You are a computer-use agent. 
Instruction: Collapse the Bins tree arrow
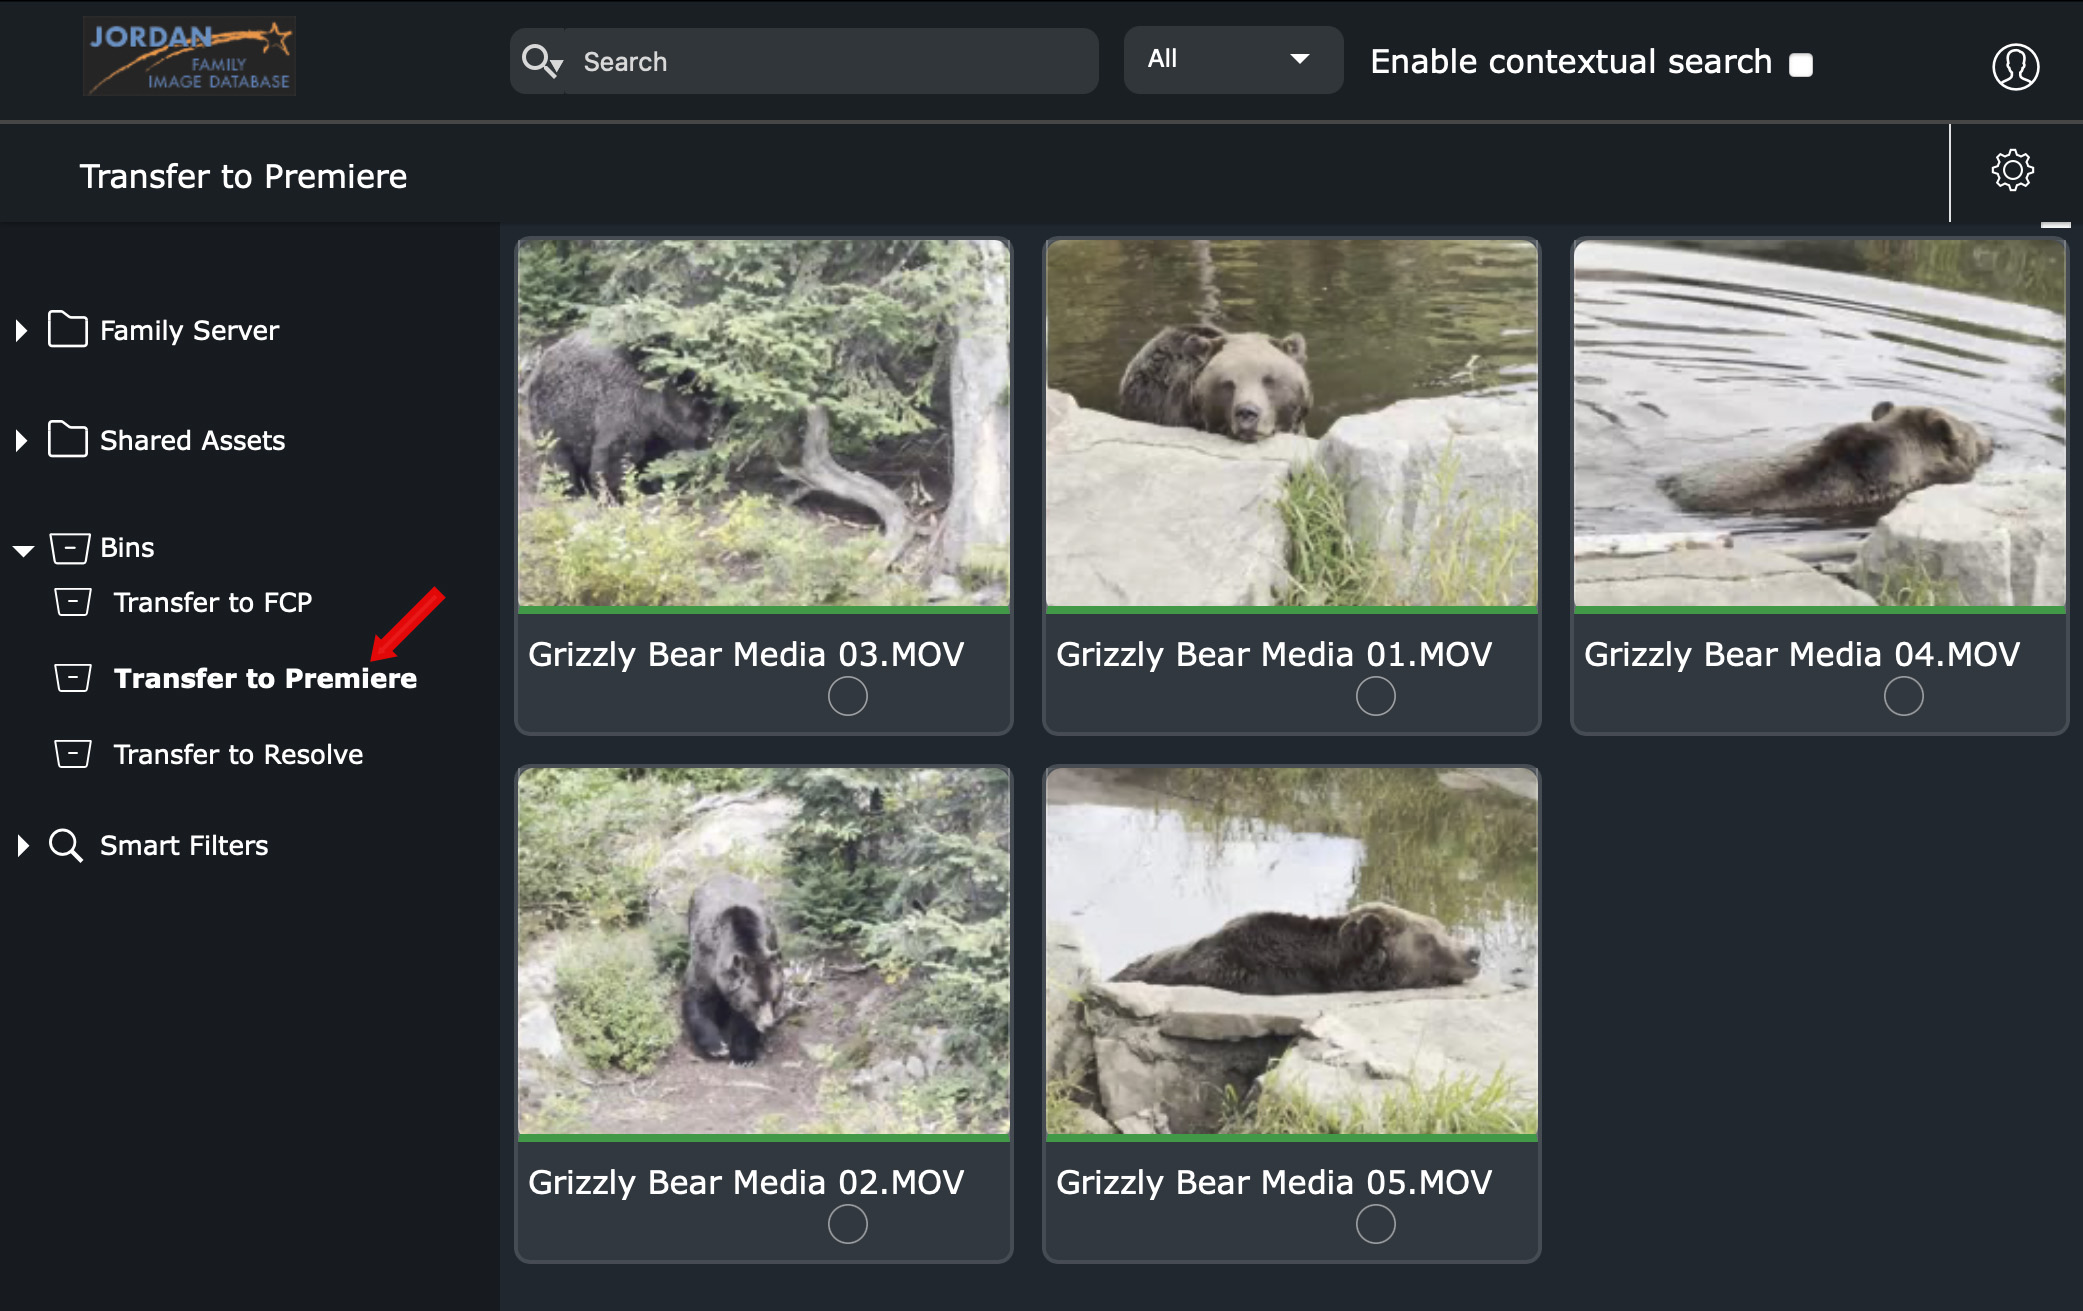pos(23,549)
